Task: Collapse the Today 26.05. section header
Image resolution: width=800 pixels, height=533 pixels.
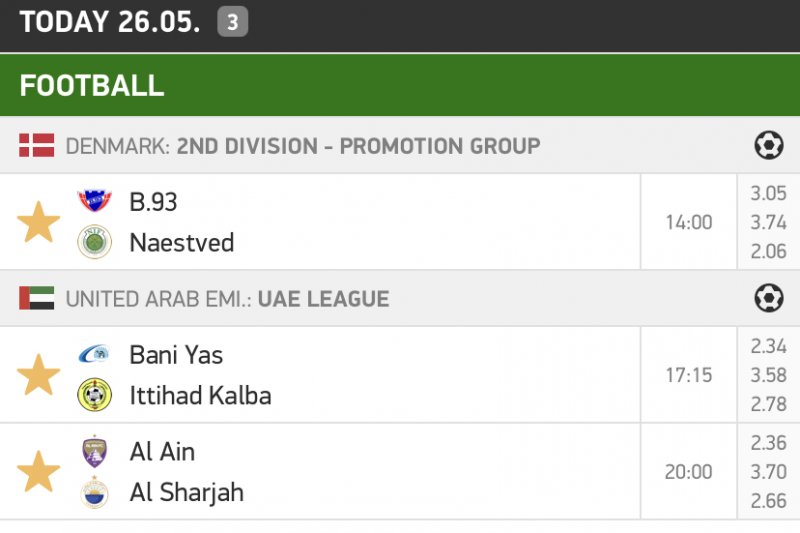Action: 110,23
